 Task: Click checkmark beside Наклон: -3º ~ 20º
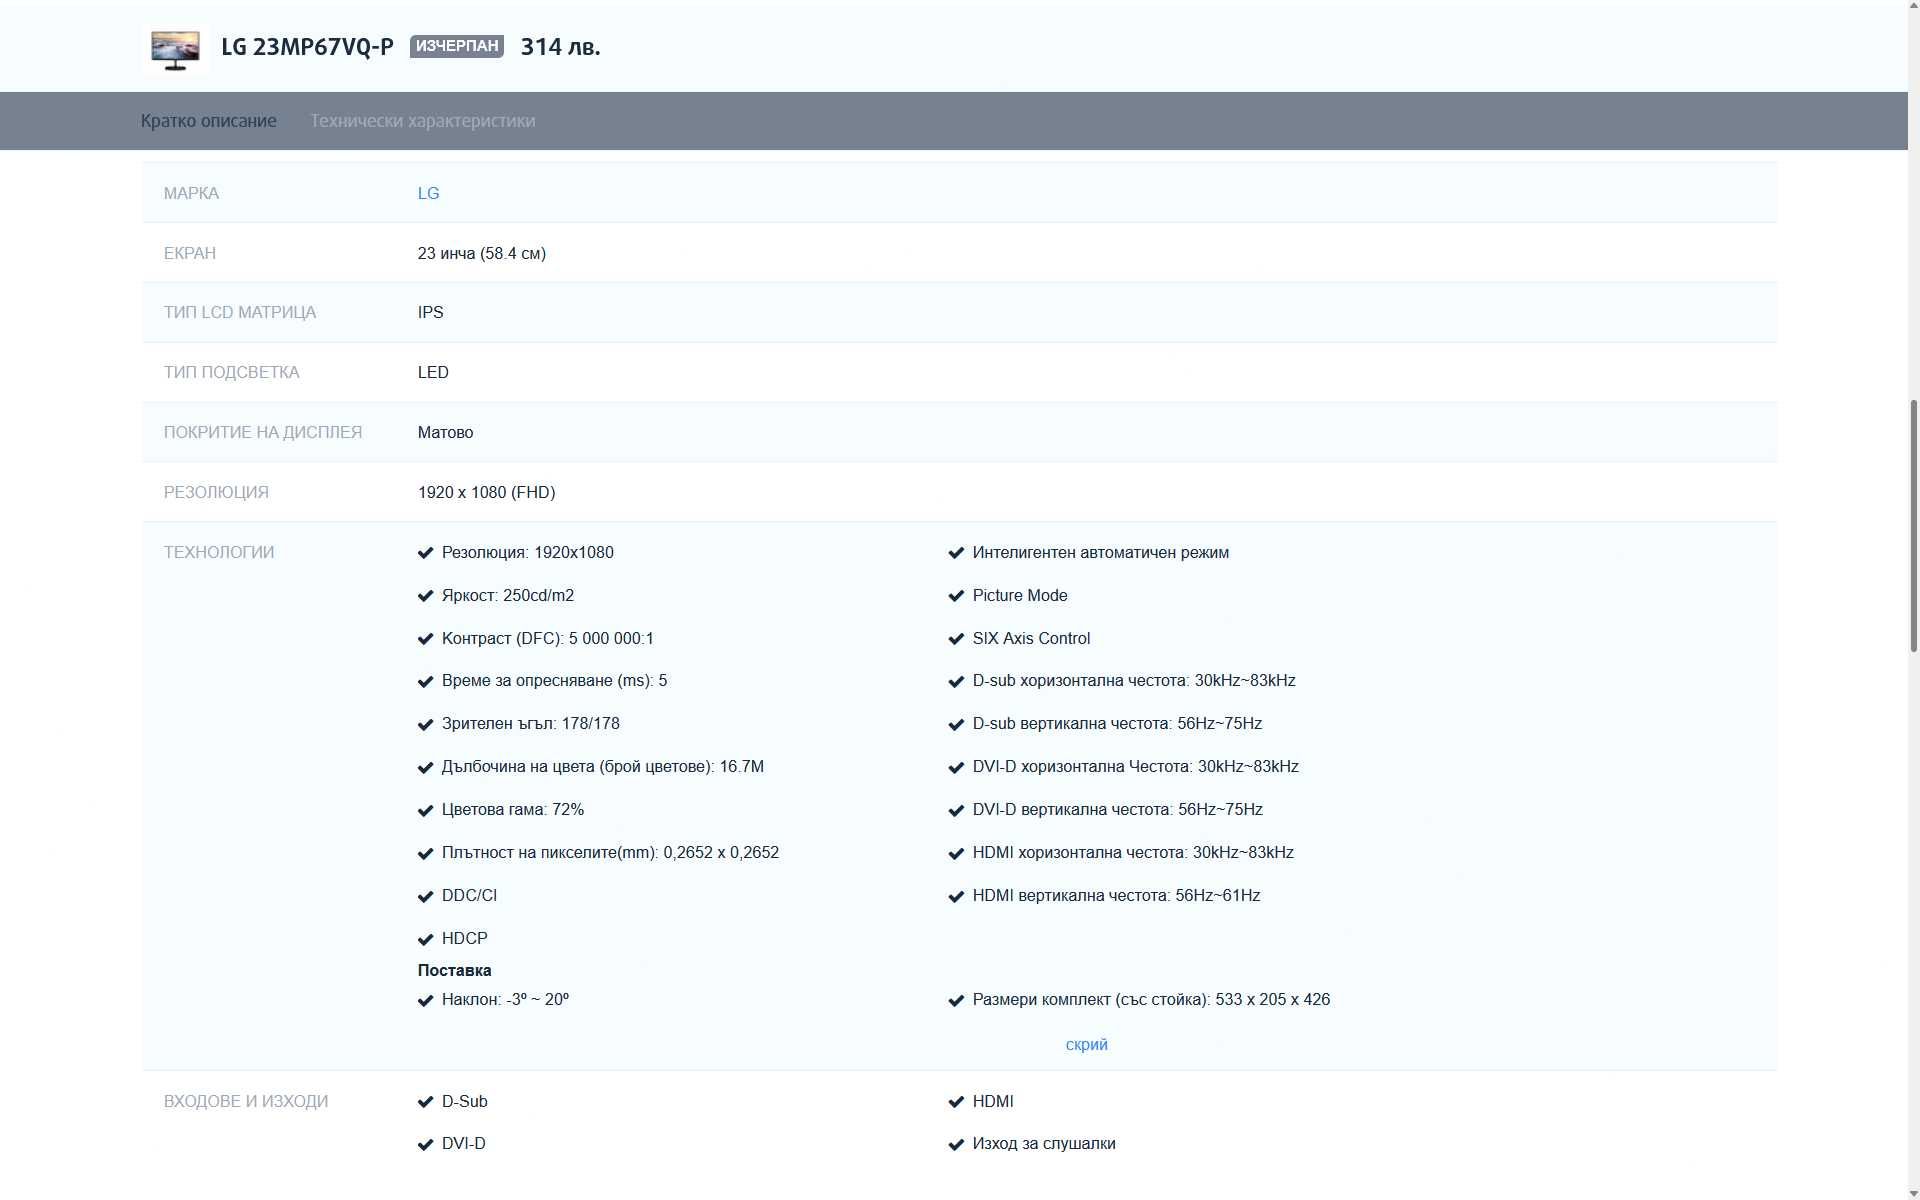pyautogui.click(x=425, y=1000)
